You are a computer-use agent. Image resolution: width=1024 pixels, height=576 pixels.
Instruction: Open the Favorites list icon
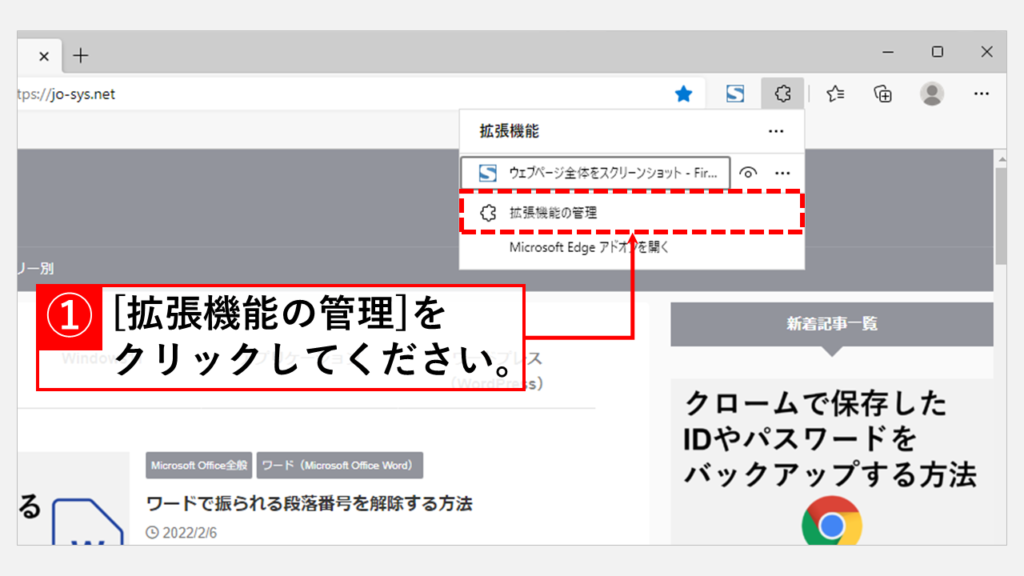pyautogui.click(x=835, y=94)
